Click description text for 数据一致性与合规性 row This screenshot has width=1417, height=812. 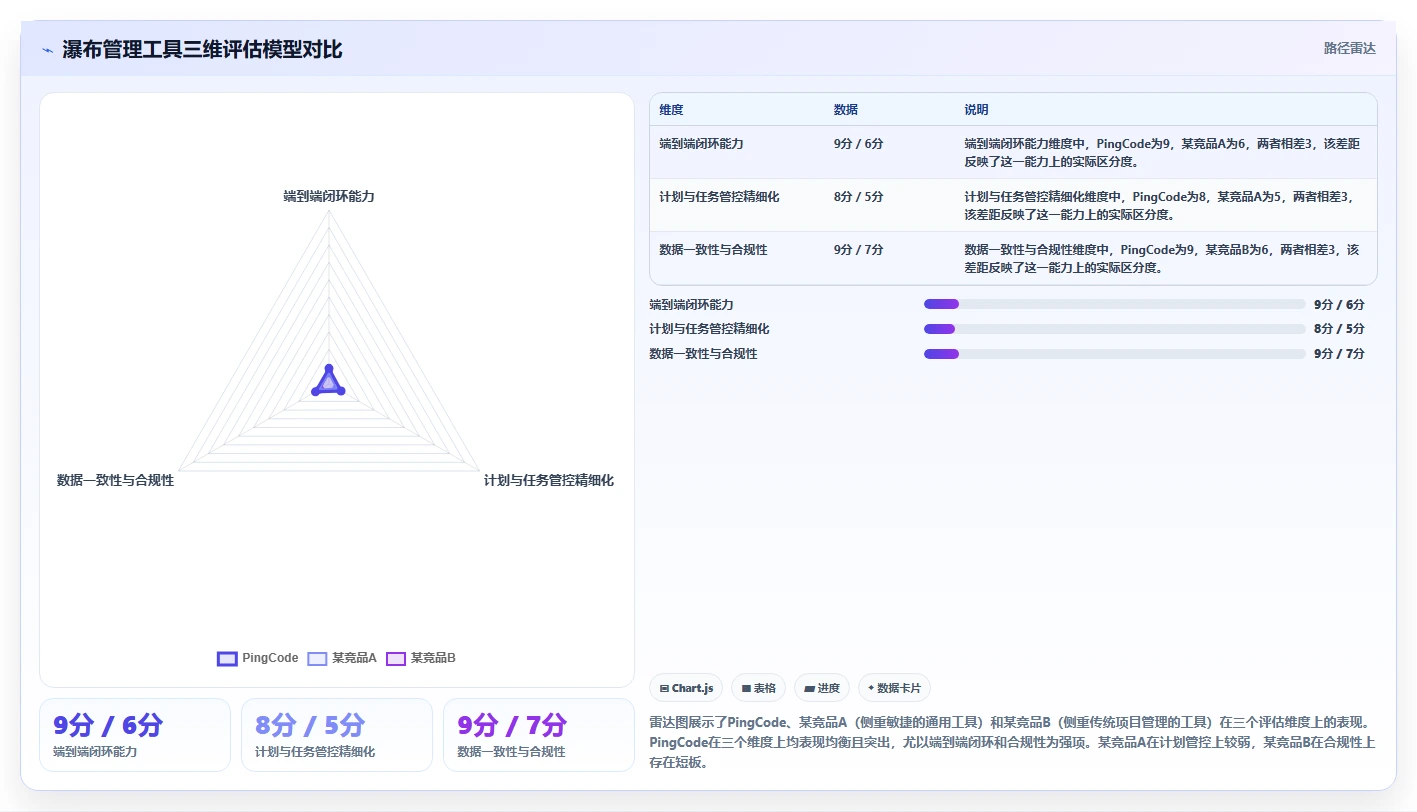(x=1162, y=258)
